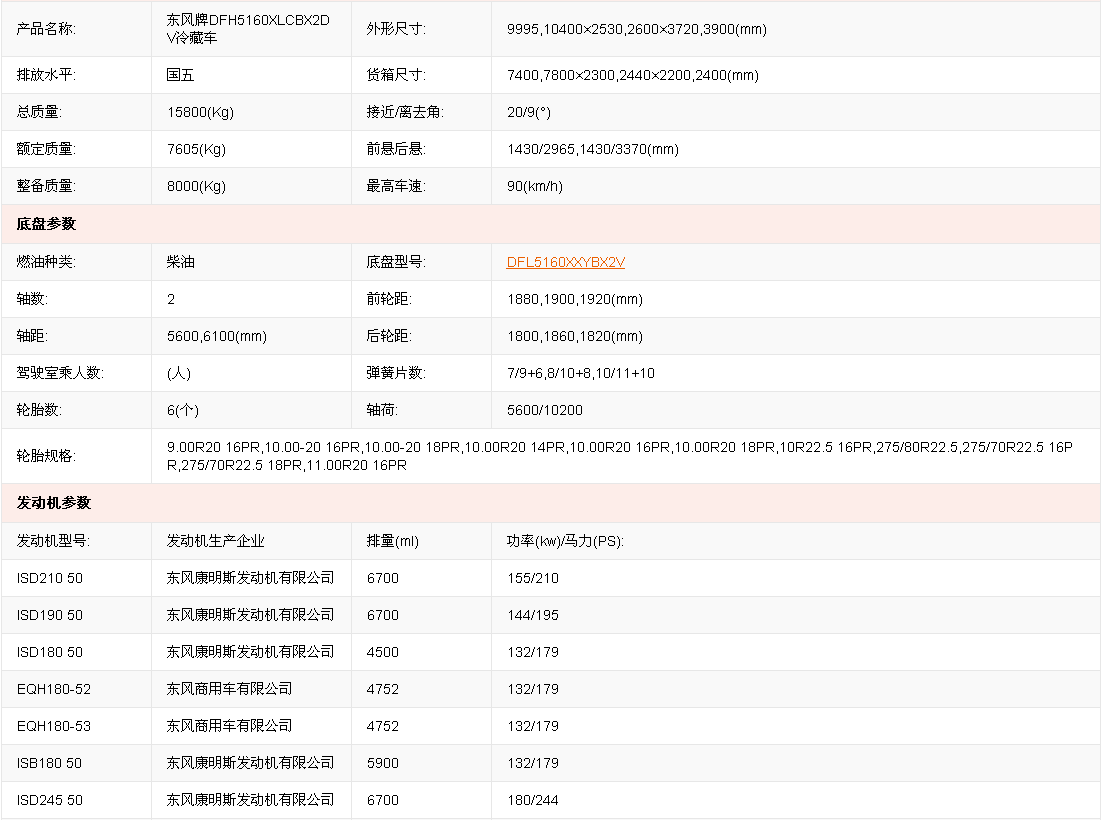Select engine model ISD245 50
The height and width of the screenshot is (820, 1102).
tap(50, 800)
